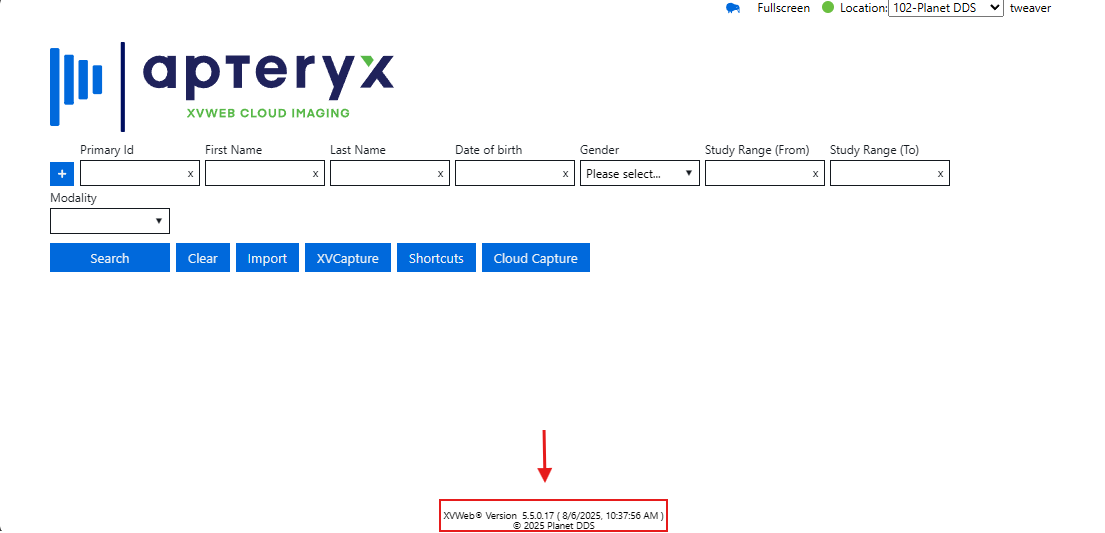This screenshot has width=1105, height=533.
Task: Clear the Last Name field with x
Action: pyautogui.click(x=440, y=174)
